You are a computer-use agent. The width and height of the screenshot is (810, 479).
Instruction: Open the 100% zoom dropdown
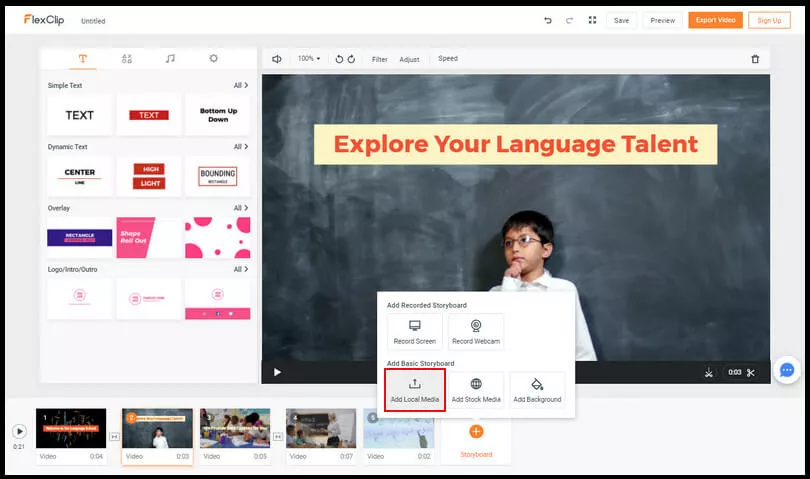pyautogui.click(x=309, y=58)
